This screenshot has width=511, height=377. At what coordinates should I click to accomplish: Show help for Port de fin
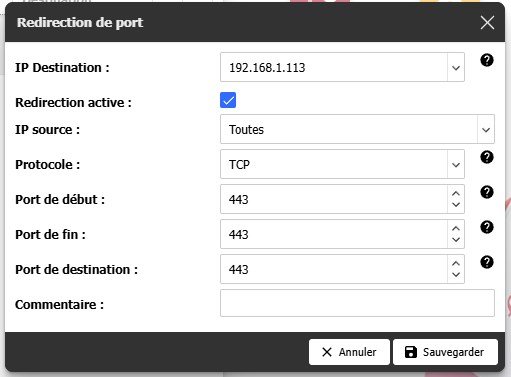point(487,227)
